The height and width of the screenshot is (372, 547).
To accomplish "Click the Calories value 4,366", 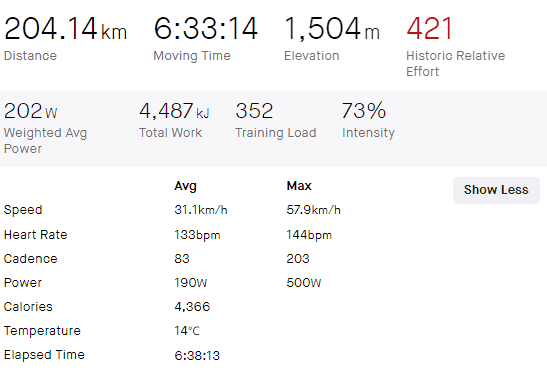I will pos(192,307).
